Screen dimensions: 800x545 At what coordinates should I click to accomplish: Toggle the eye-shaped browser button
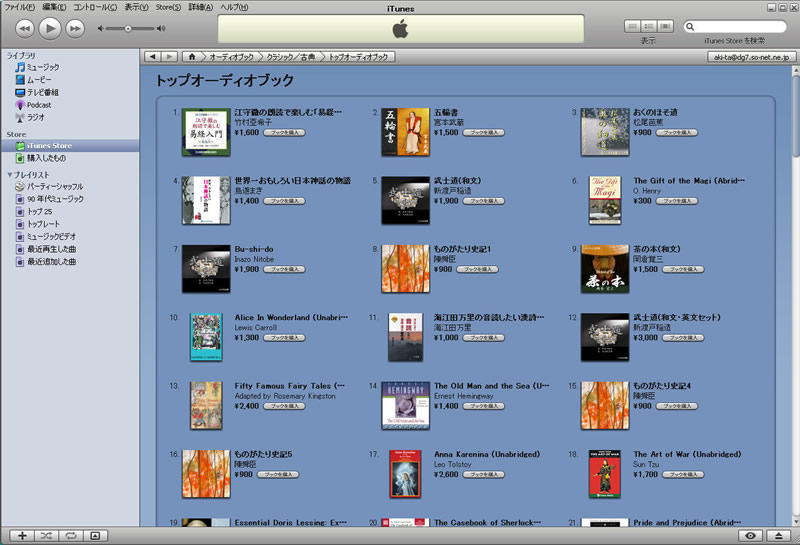click(x=751, y=535)
